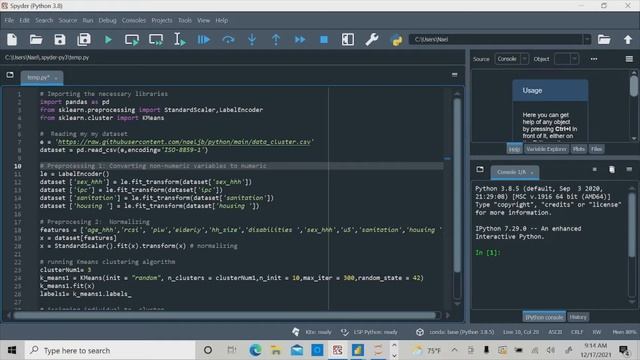640x360 pixels.
Task: Switch to the Plots tab
Action: 579,149
